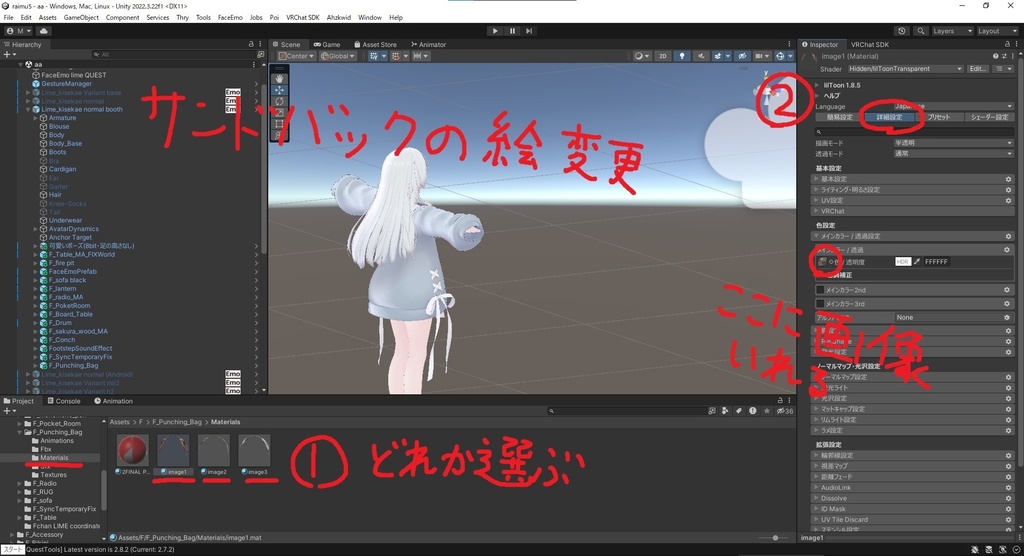Viewport: 1024px width, 556px height.
Task: Toggle scene lighting bulb icon
Action: (682, 56)
